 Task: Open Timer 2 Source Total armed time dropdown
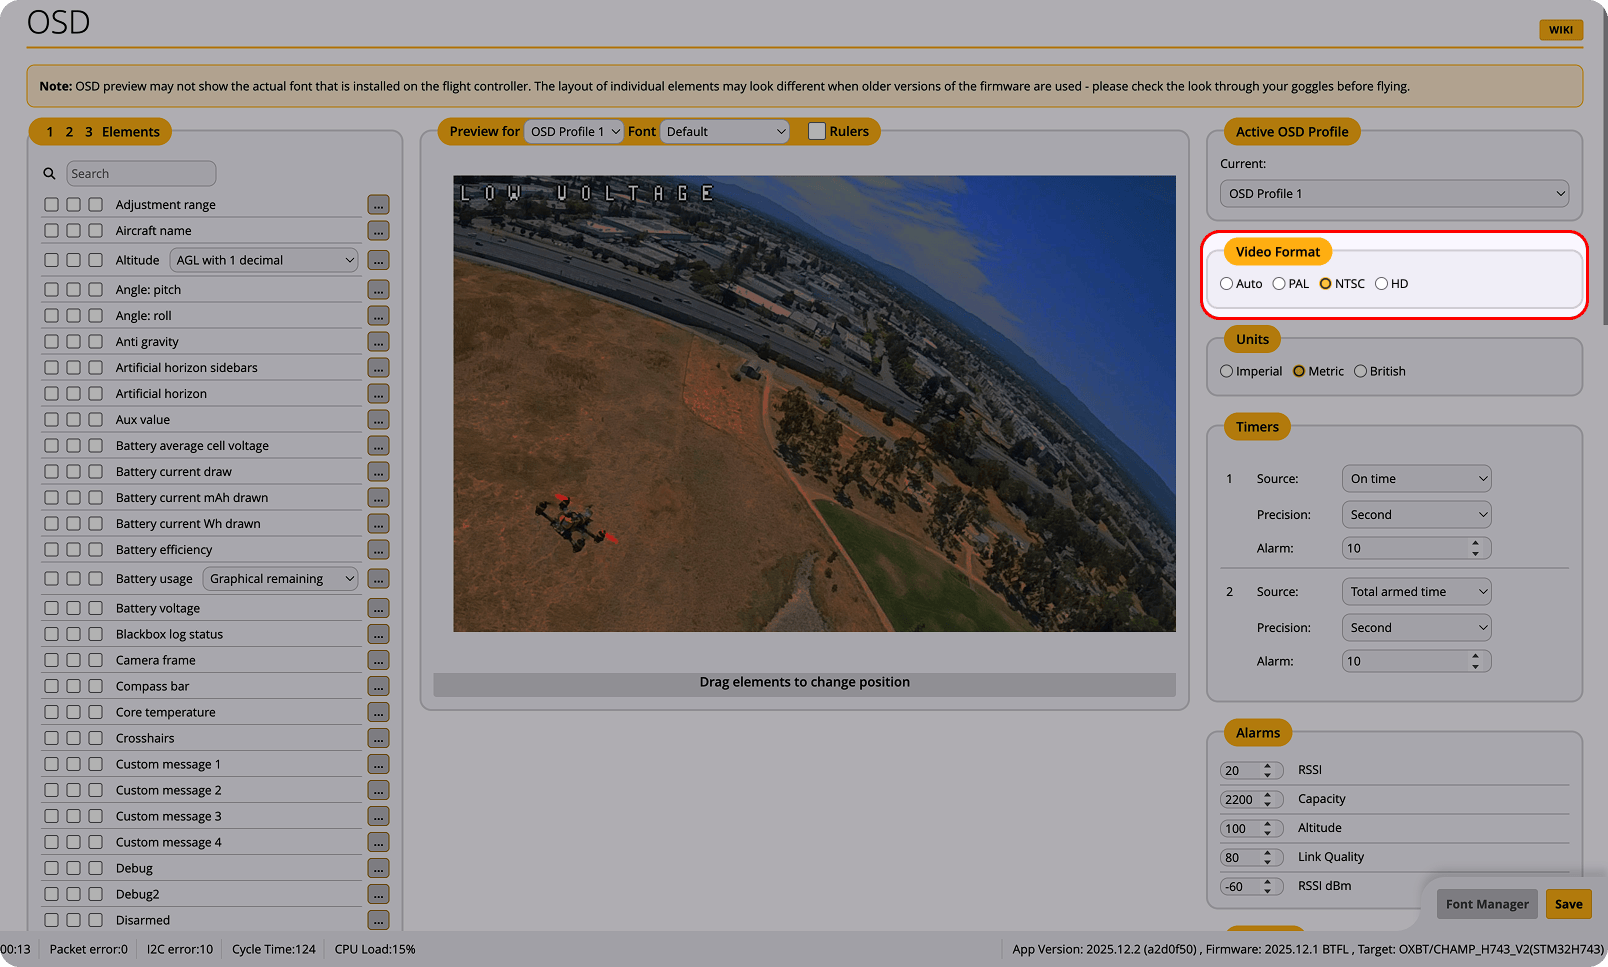[x=1416, y=592]
